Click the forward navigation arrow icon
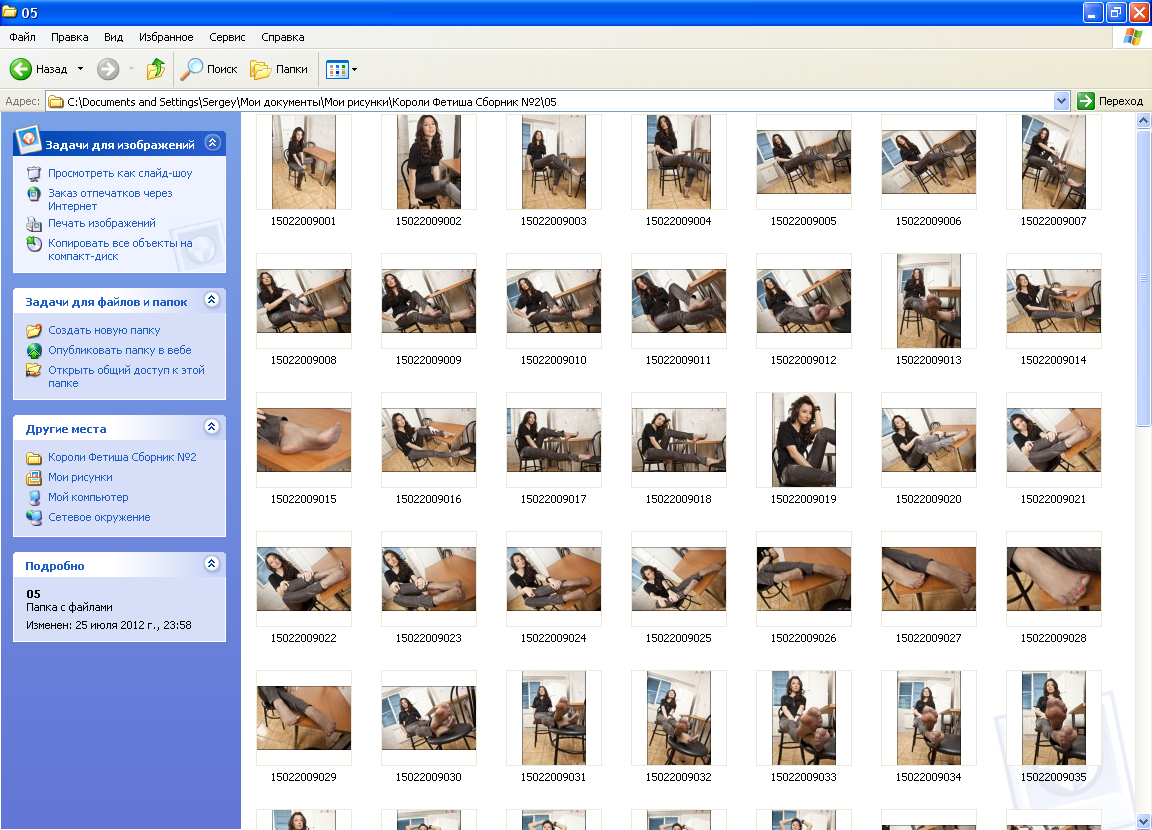The height and width of the screenshot is (830, 1152). tap(108, 69)
